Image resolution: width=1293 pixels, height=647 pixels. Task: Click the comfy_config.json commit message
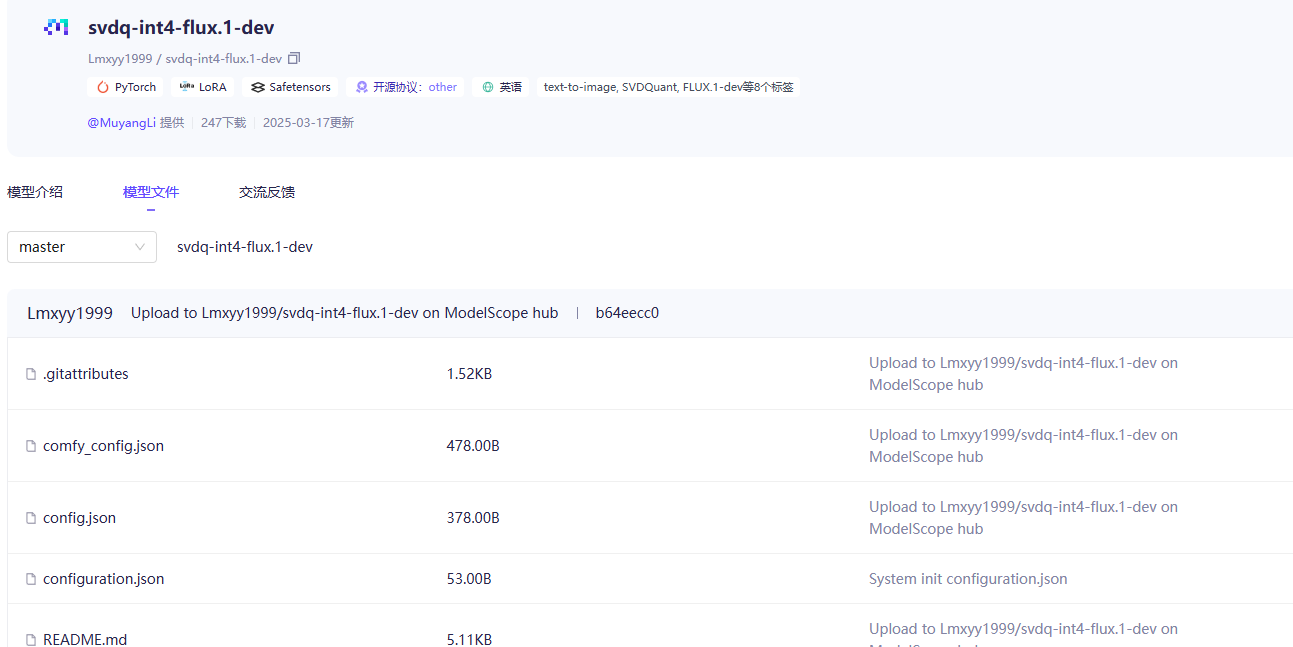point(1023,446)
